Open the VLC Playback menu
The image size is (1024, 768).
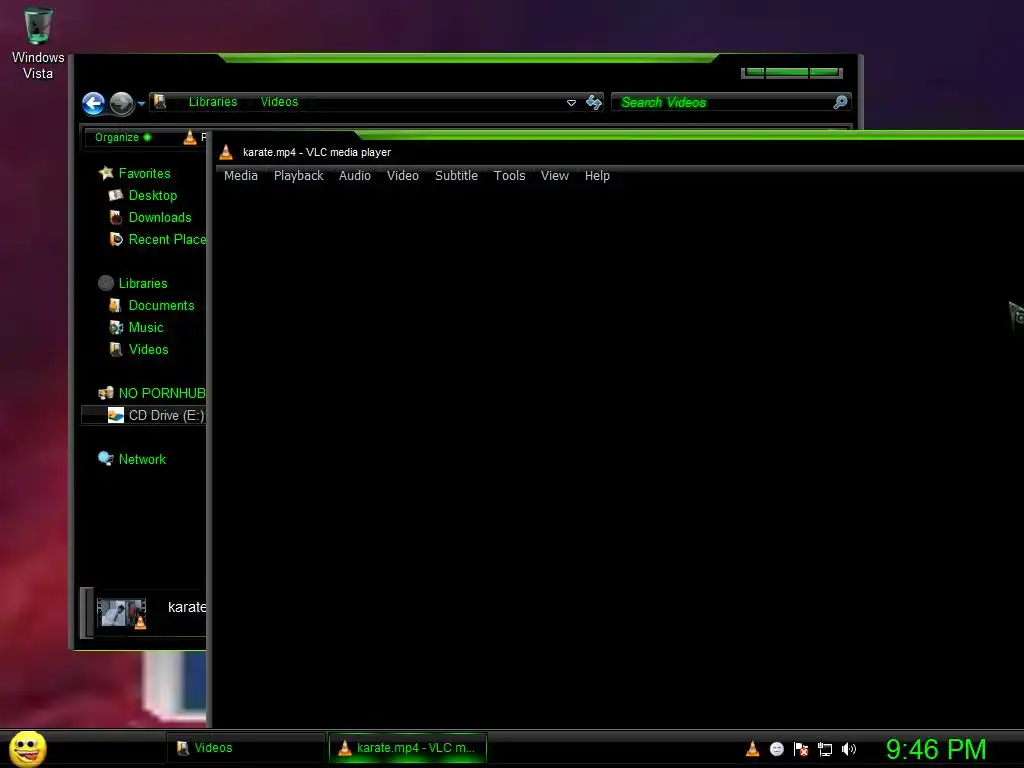298,176
